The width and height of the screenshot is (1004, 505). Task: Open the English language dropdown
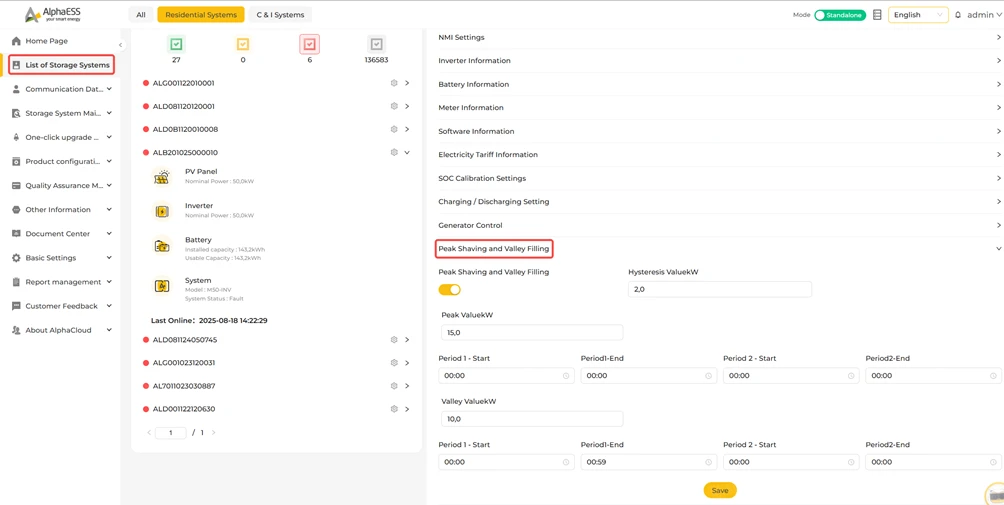pyautogui.click(x=918, y=15)
